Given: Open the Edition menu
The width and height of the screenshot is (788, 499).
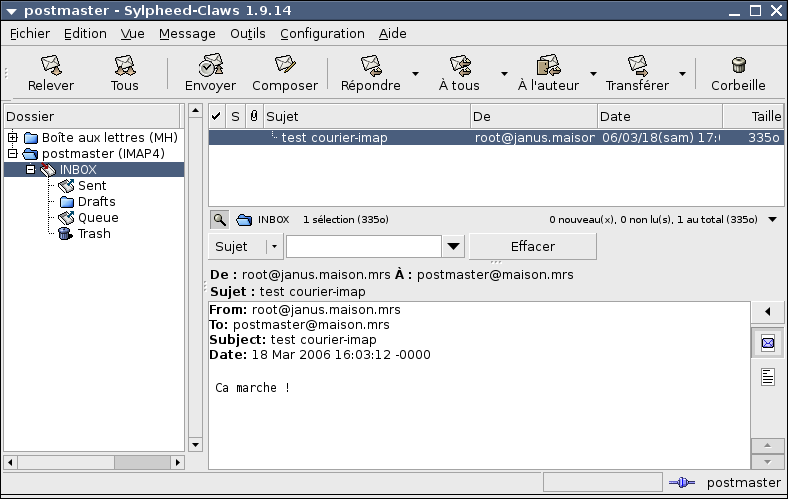Looking at the screenshot, I should coord(85,34).
